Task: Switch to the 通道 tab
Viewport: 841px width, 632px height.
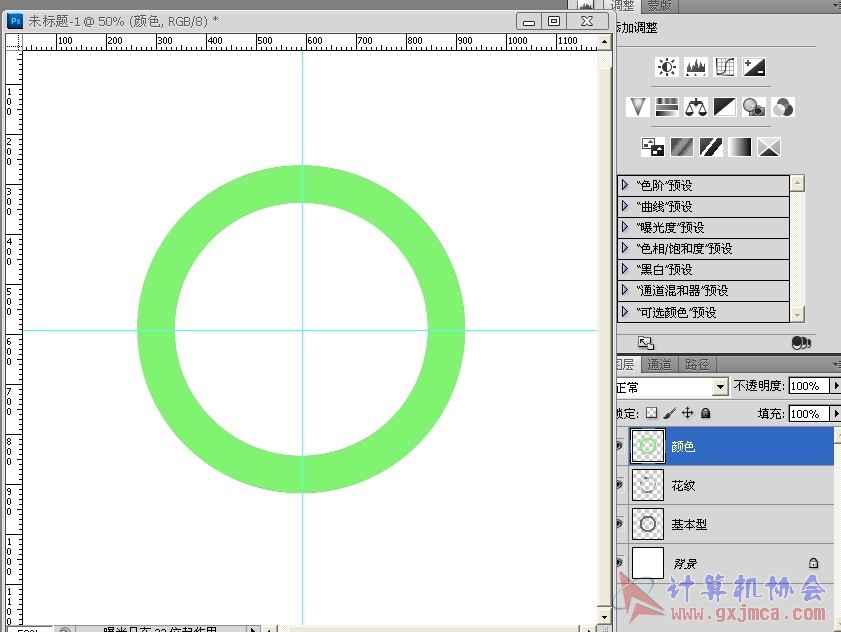Action: (659, 365)
